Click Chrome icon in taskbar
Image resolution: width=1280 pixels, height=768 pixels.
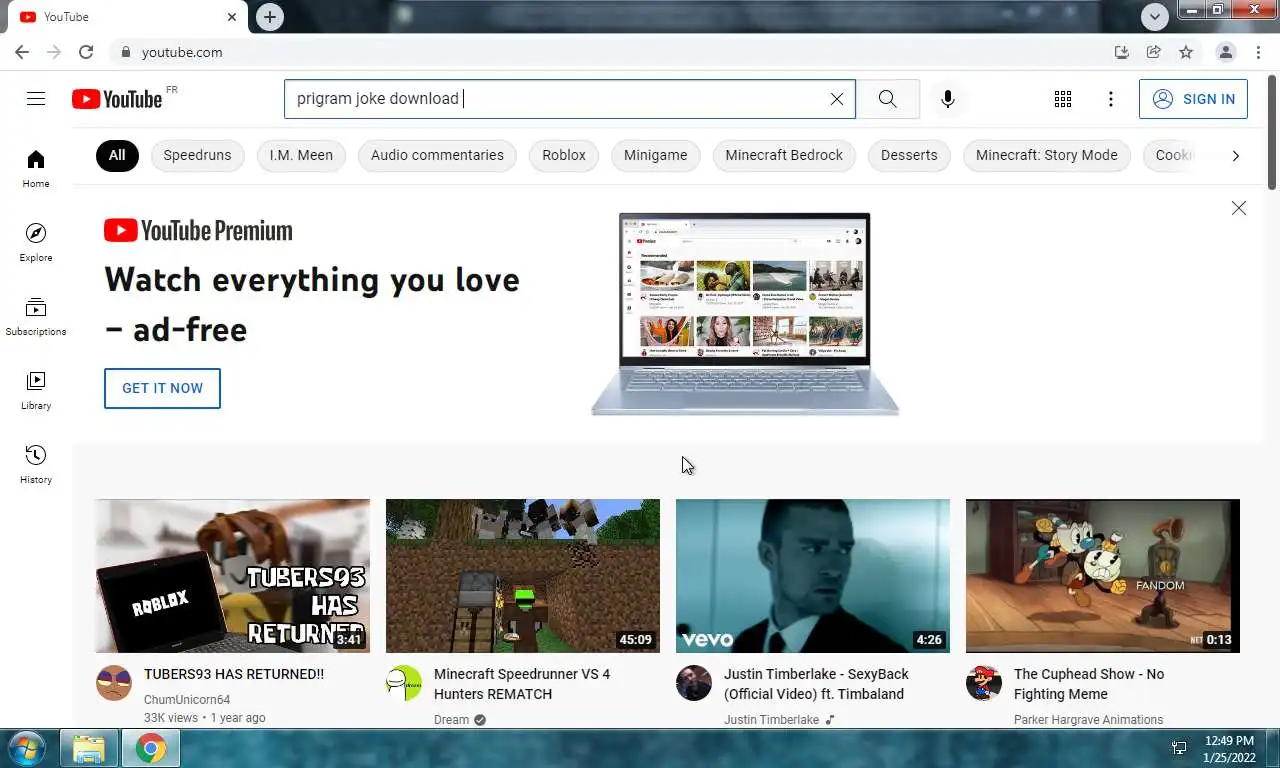tap(151, 748)
